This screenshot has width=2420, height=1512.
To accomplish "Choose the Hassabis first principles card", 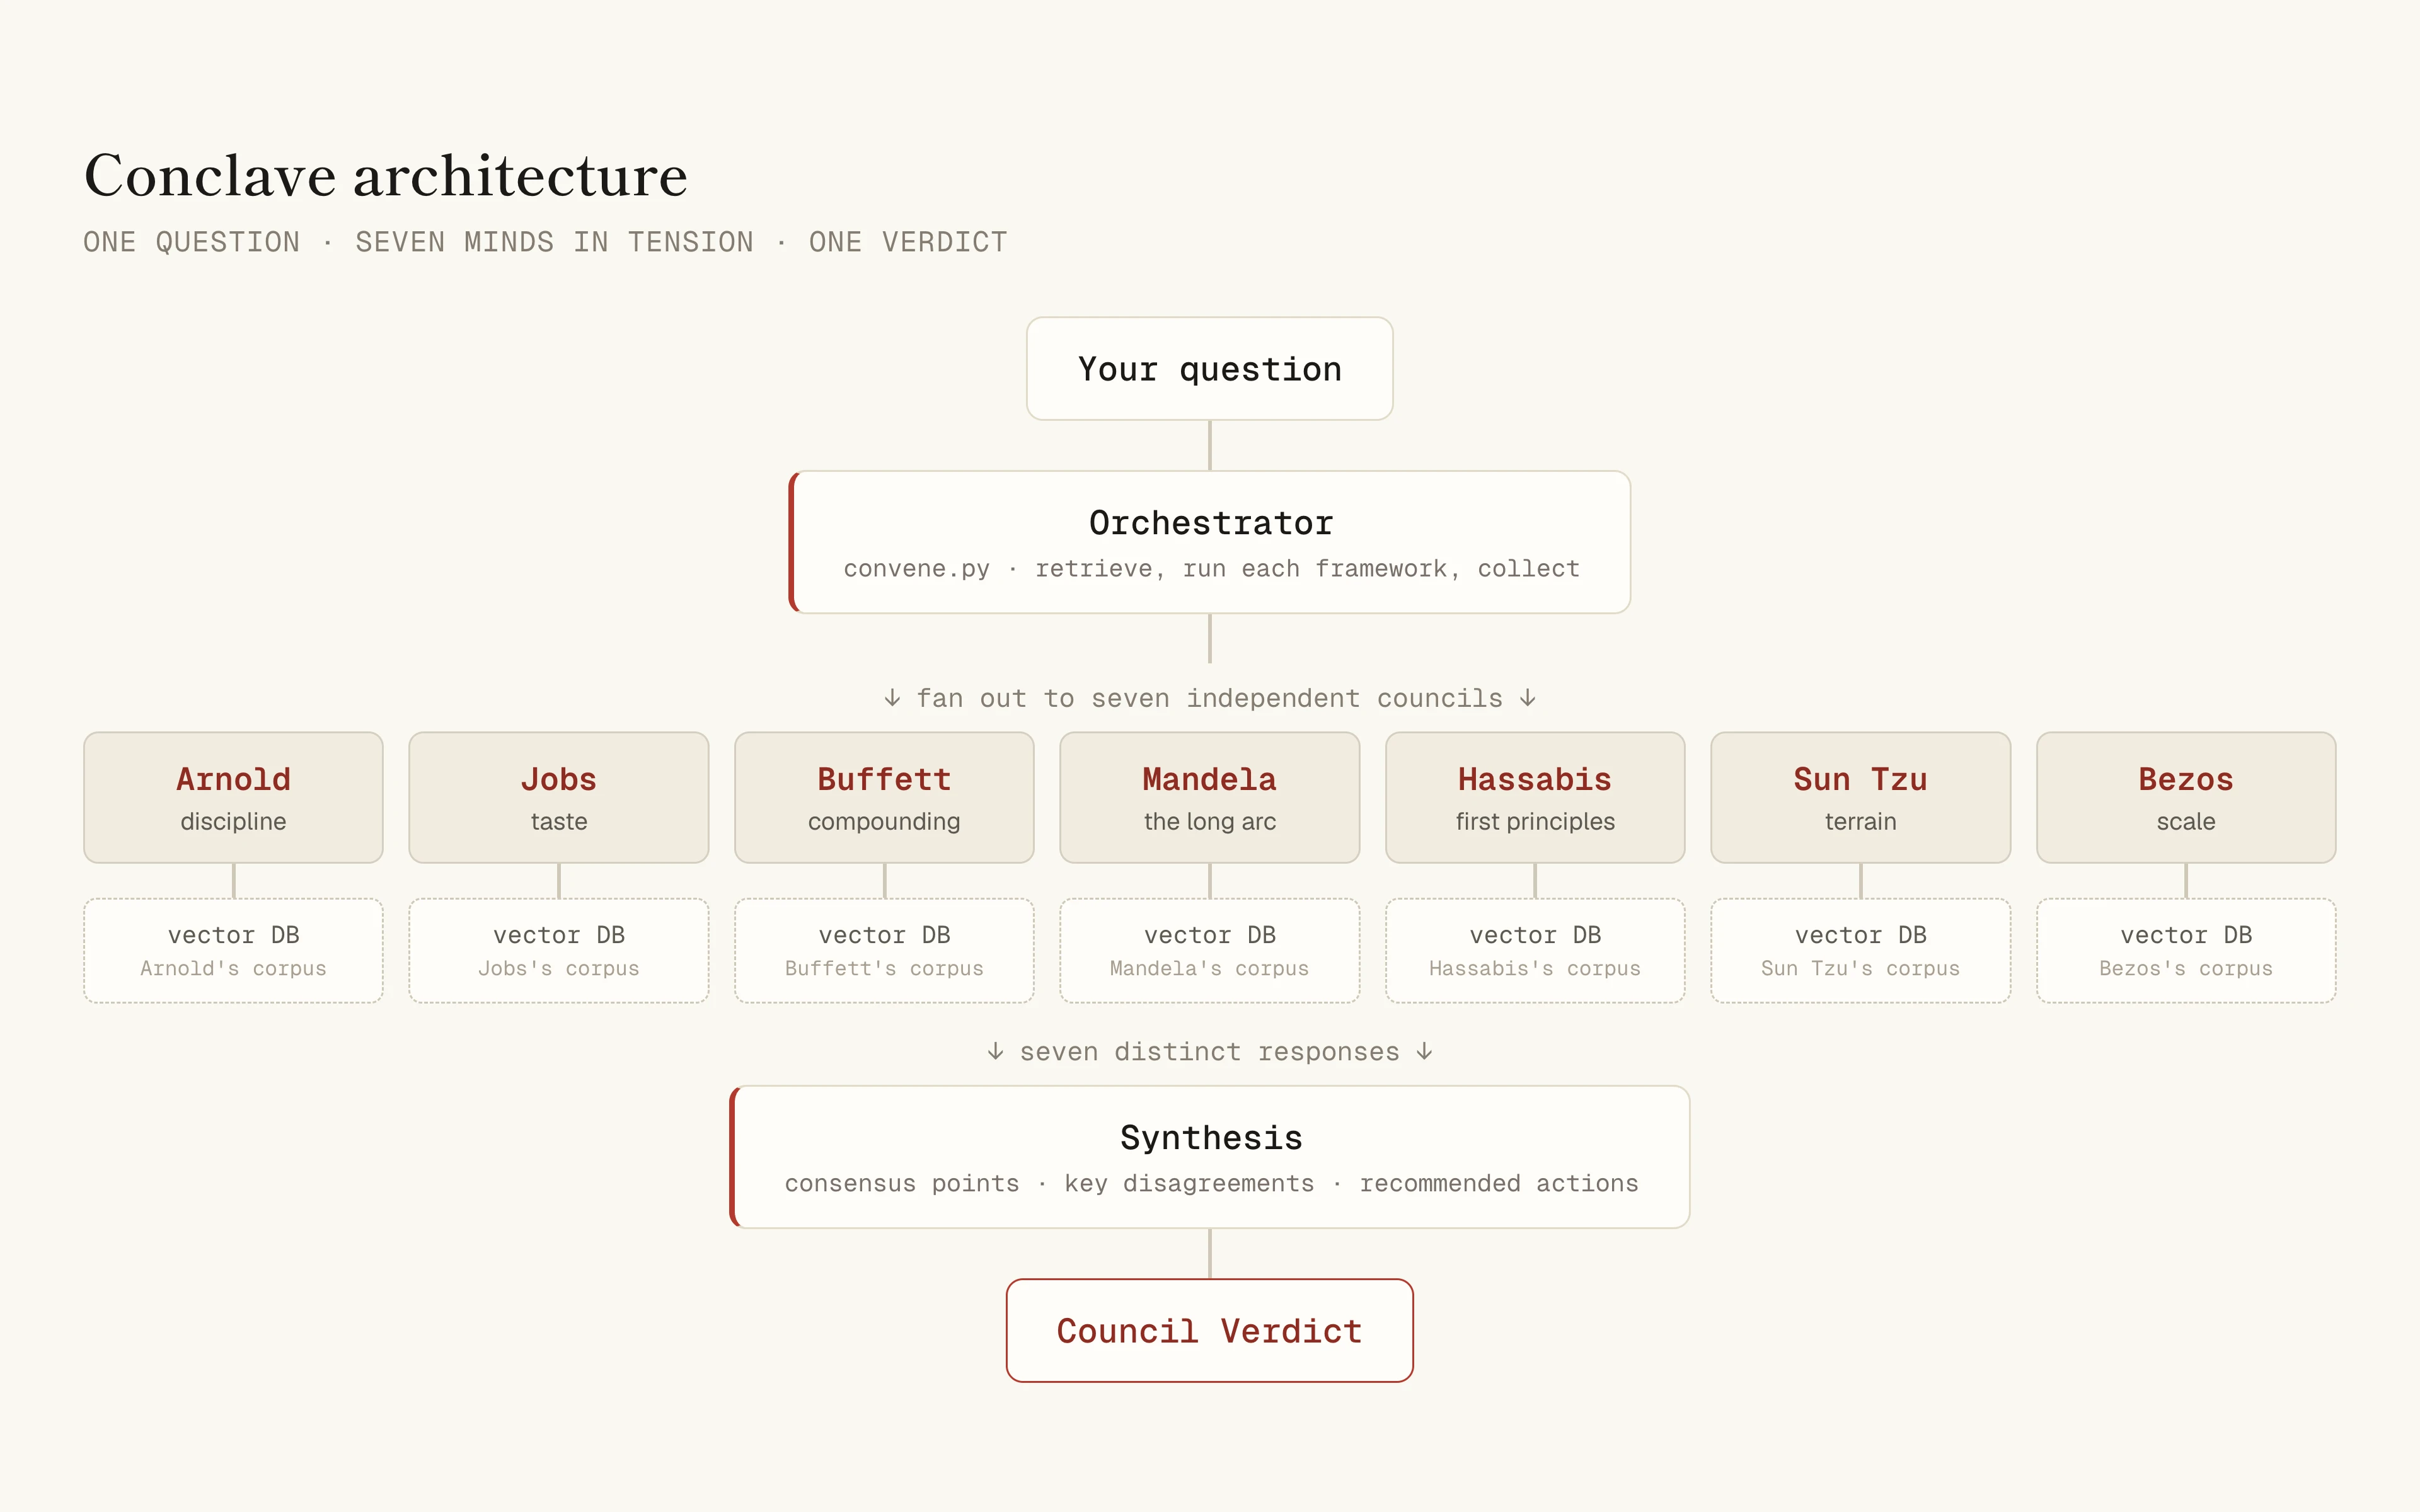I will pyautogui.click(x=1535, y=797).
